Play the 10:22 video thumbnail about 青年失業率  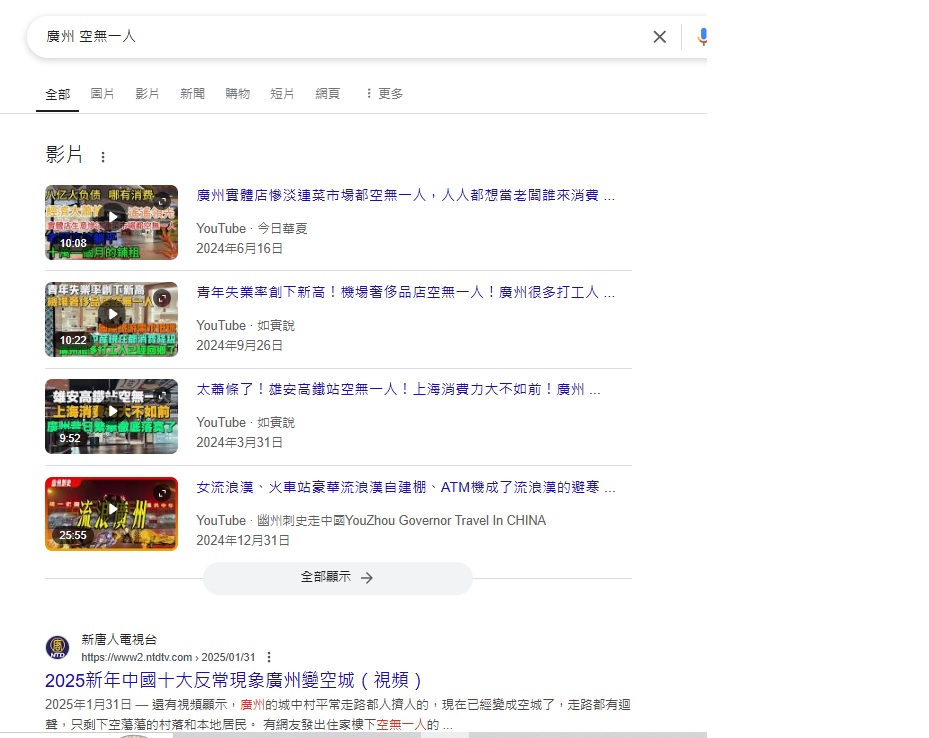click(x=111, y=319)
